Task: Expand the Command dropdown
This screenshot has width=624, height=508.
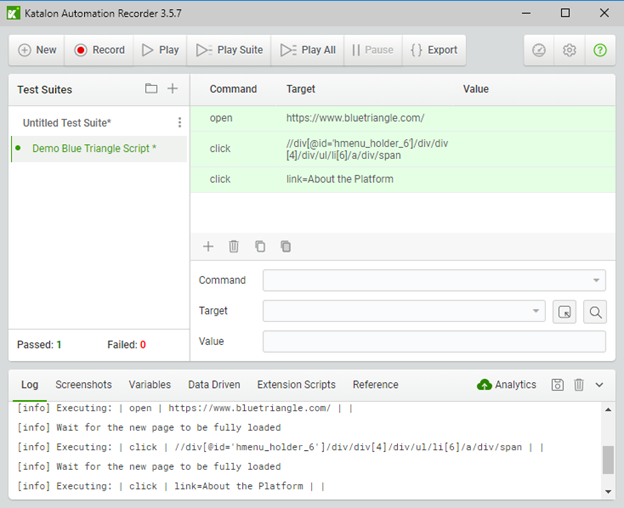Action: pyautogui.click(x=596, y=280)
